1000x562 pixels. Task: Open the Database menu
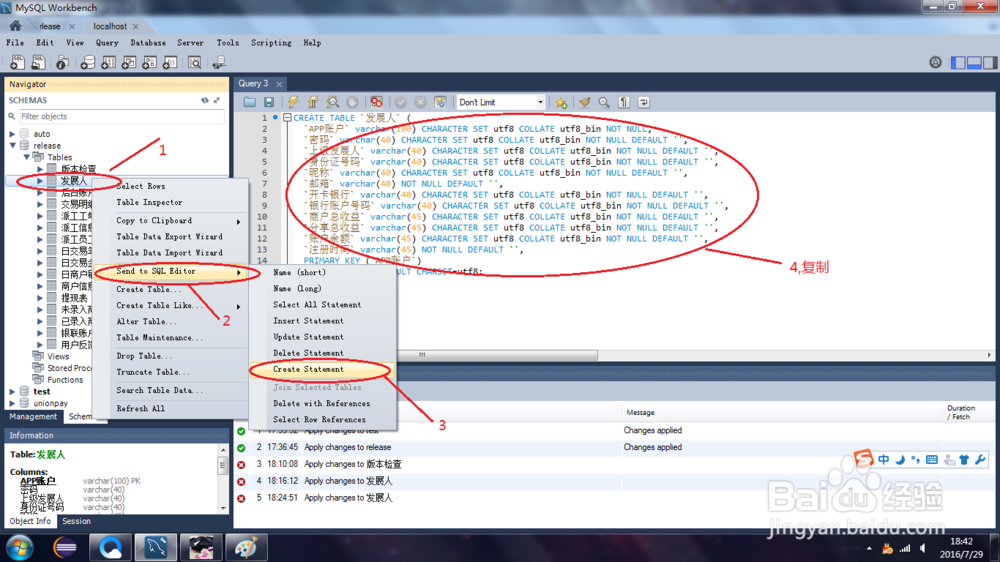click(x=148, y=43)
